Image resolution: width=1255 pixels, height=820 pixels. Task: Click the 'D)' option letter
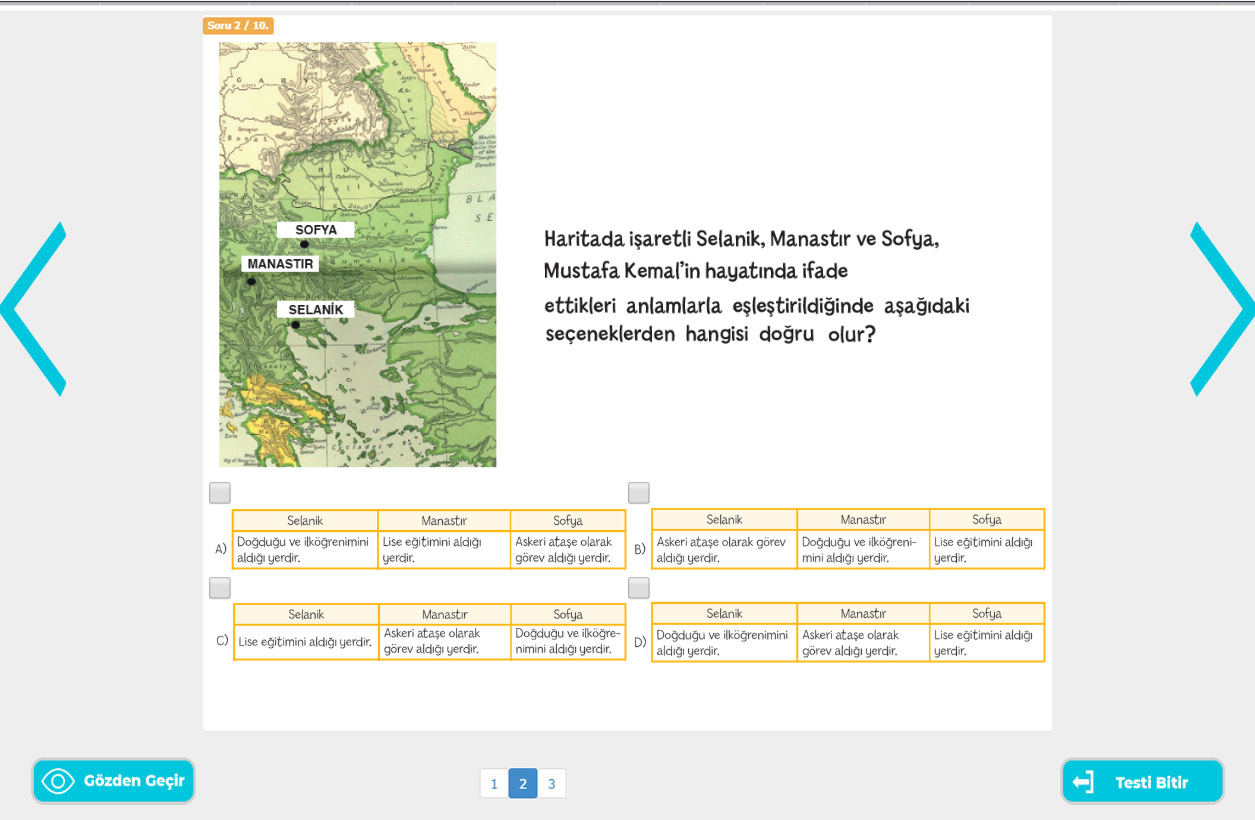pos(640,642)
